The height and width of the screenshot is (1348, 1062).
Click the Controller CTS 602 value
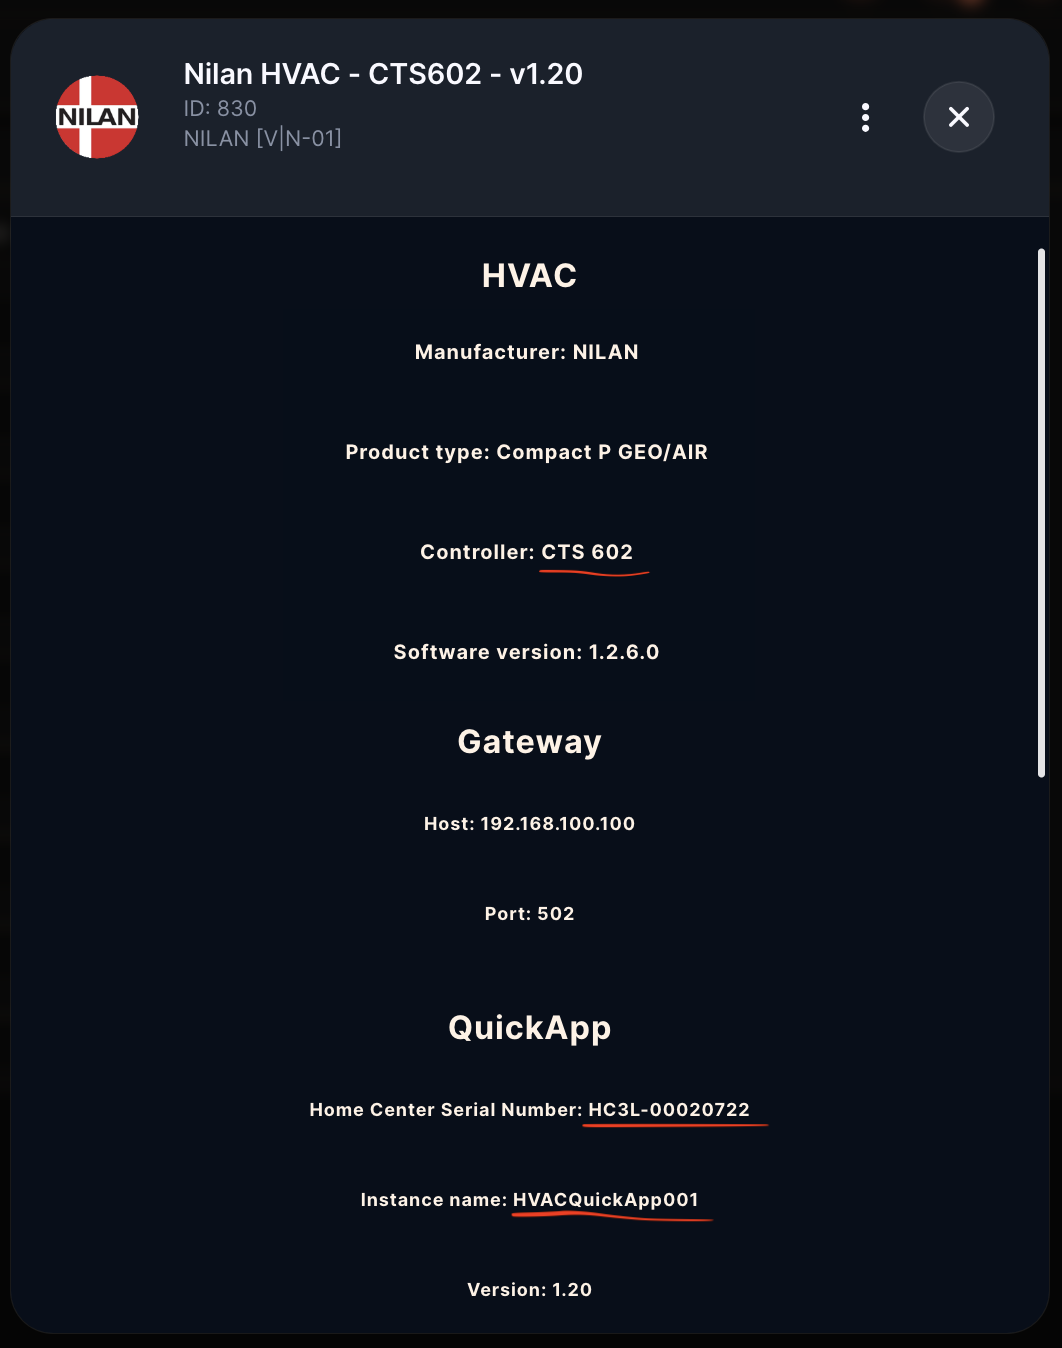point(587,552)
